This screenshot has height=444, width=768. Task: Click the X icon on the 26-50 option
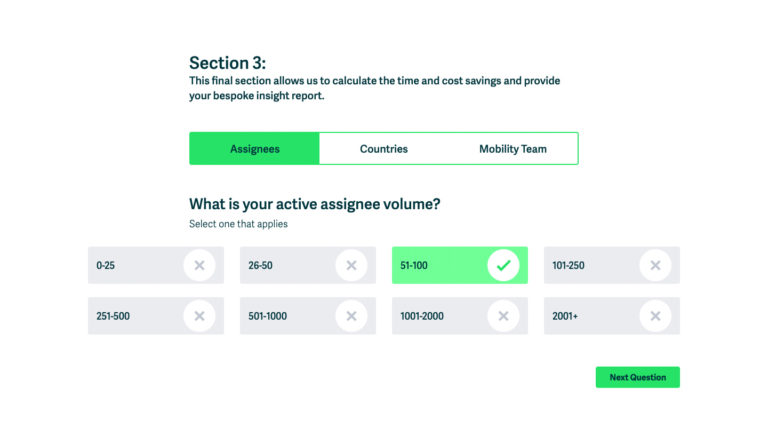coord(351,265)
